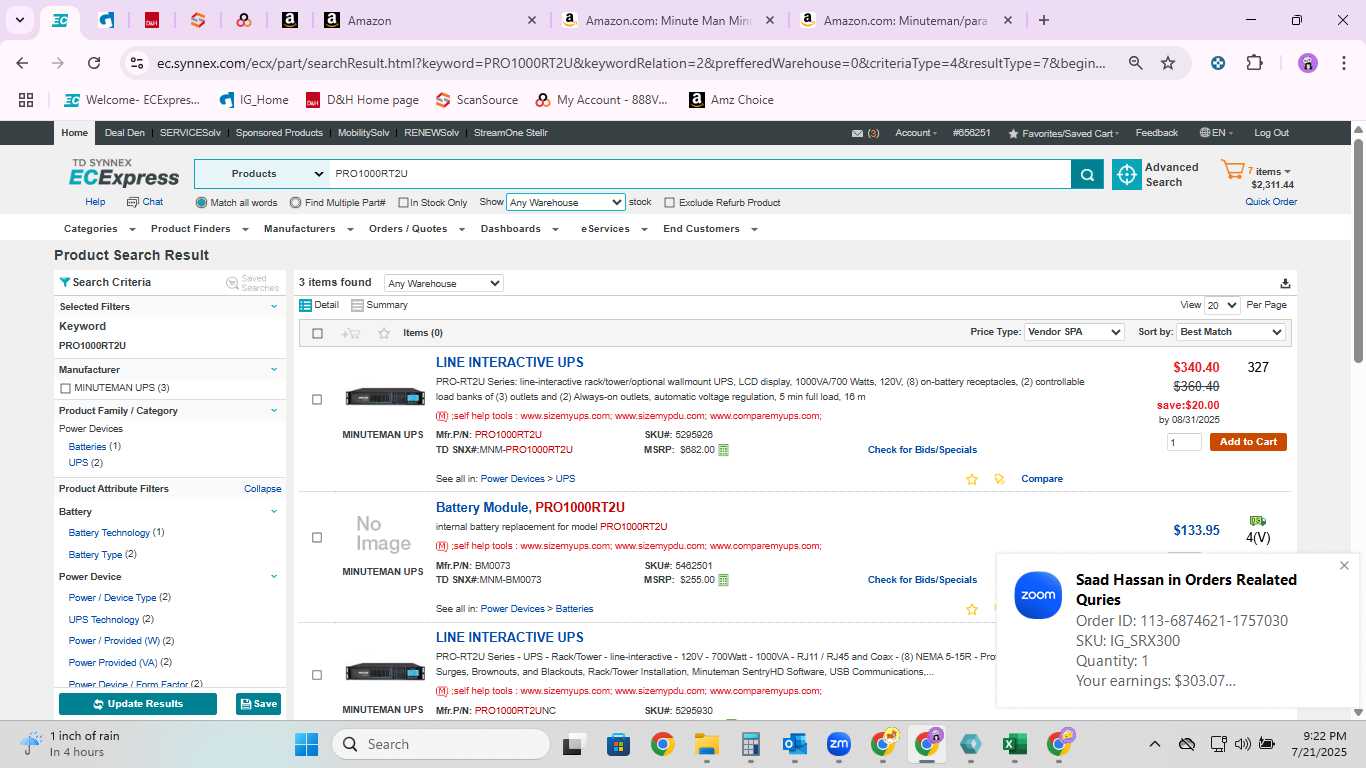Open End Customers menu
Screen dimensions: 1366x768
pyautogui.click(x=710, y=229)
